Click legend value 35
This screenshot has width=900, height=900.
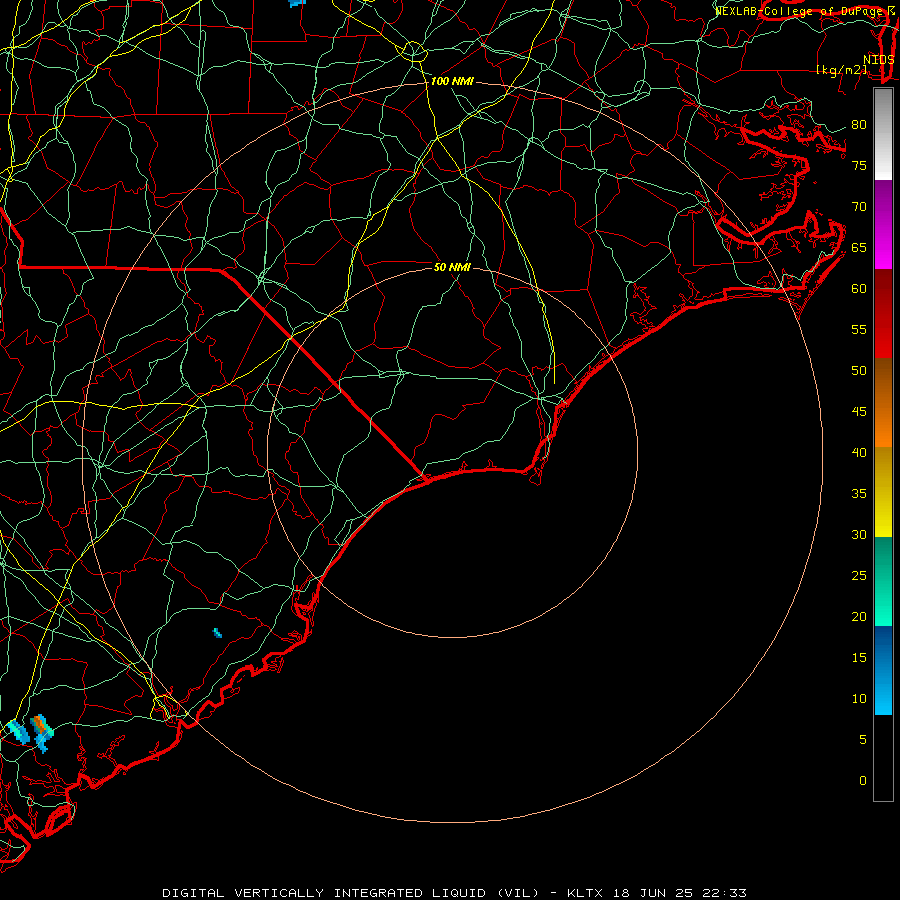[859, 494]
